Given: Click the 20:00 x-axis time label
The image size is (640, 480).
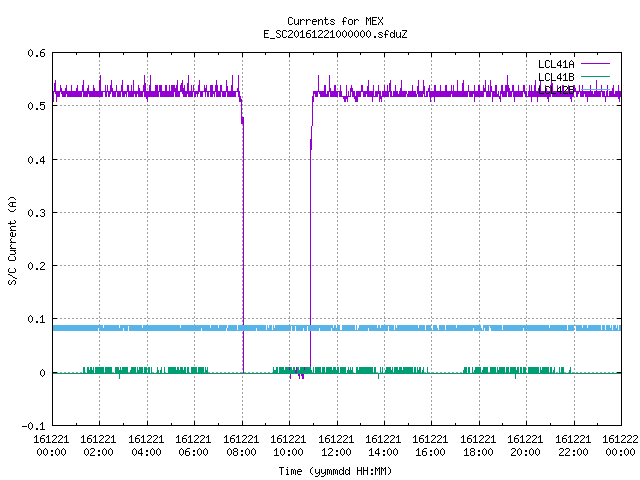Looking at the screenshot, I should coord(525,452).
